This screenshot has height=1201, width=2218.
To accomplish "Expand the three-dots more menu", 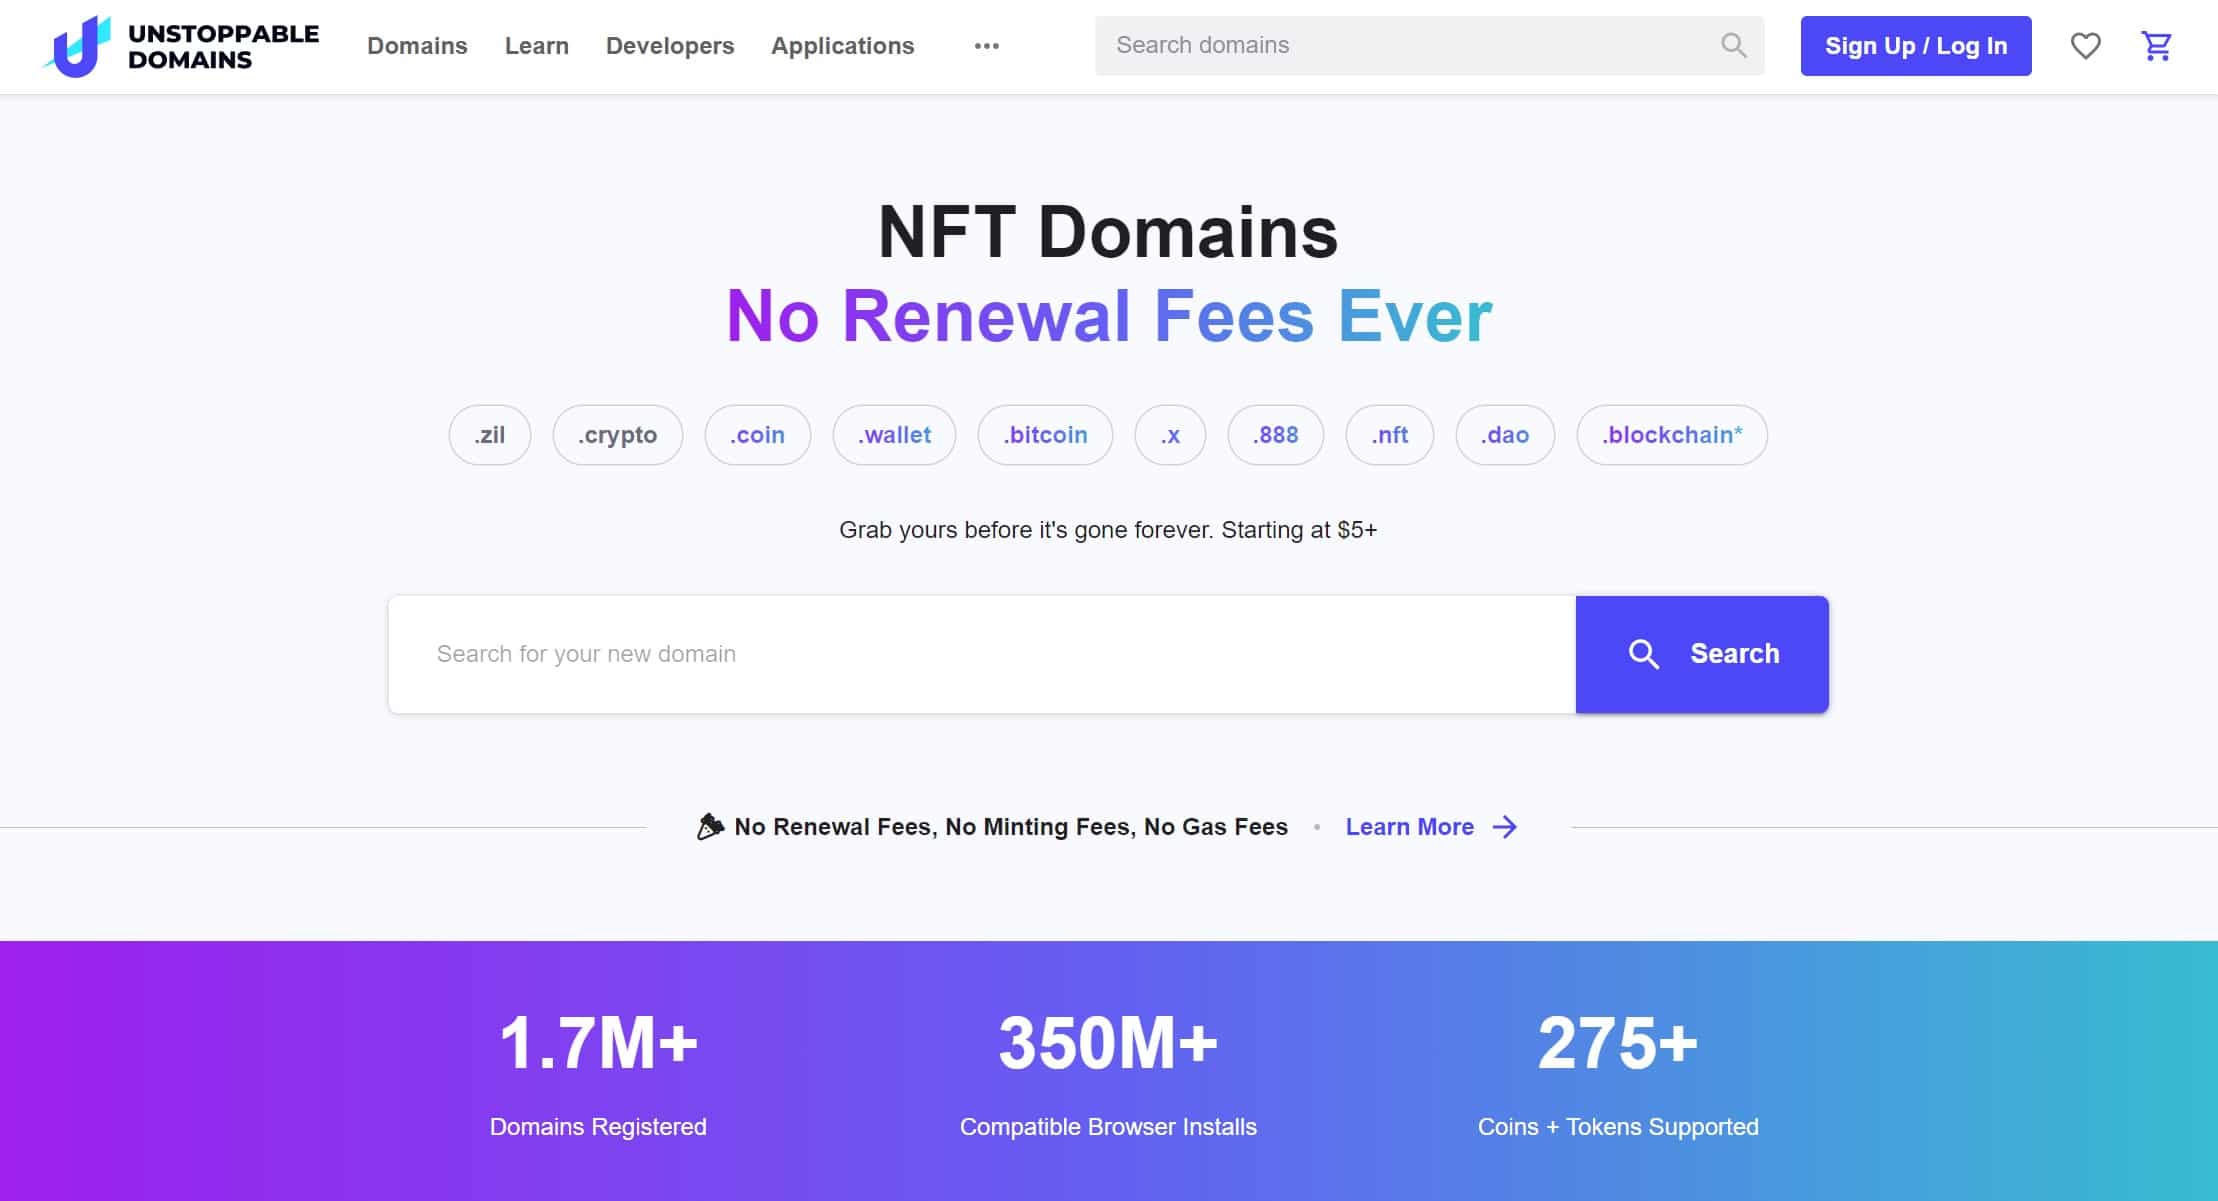I will point(986,46).
